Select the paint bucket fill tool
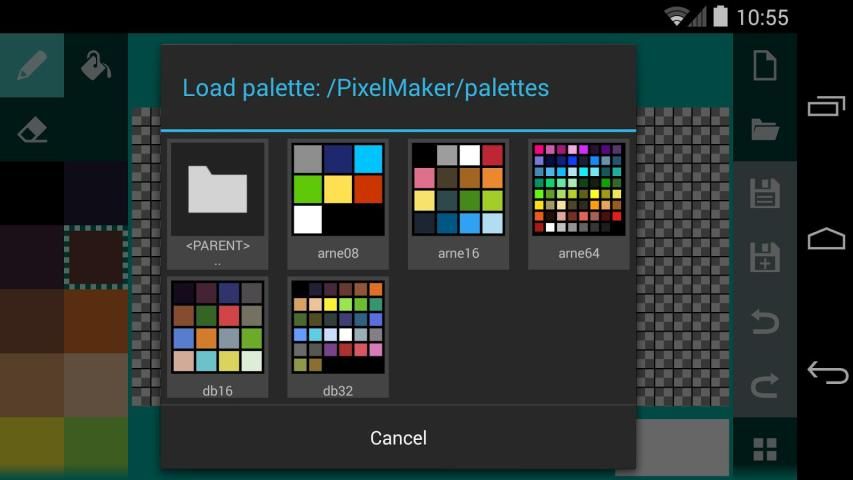Screen dimensions: 853x480 tap(96, 66)
